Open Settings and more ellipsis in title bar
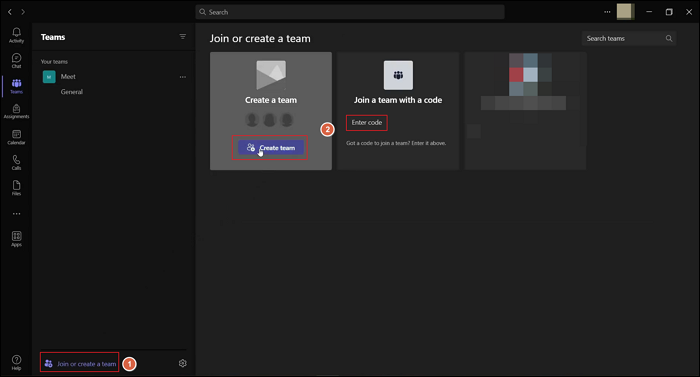 (x=607, y=12)
